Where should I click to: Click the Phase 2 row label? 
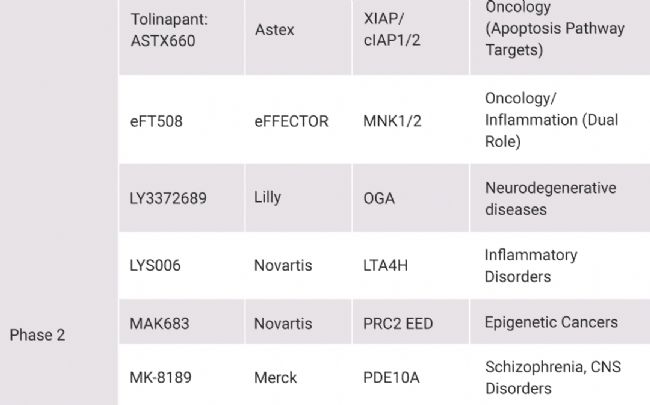point(37,335)
